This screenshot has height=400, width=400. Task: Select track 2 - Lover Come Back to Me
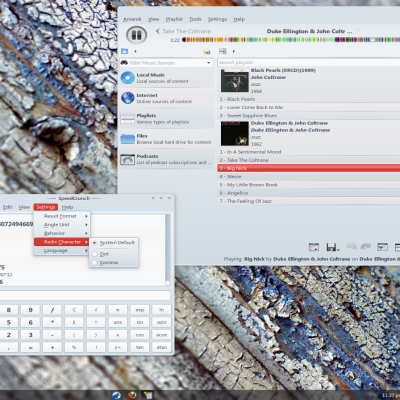[x=309, y=107]
